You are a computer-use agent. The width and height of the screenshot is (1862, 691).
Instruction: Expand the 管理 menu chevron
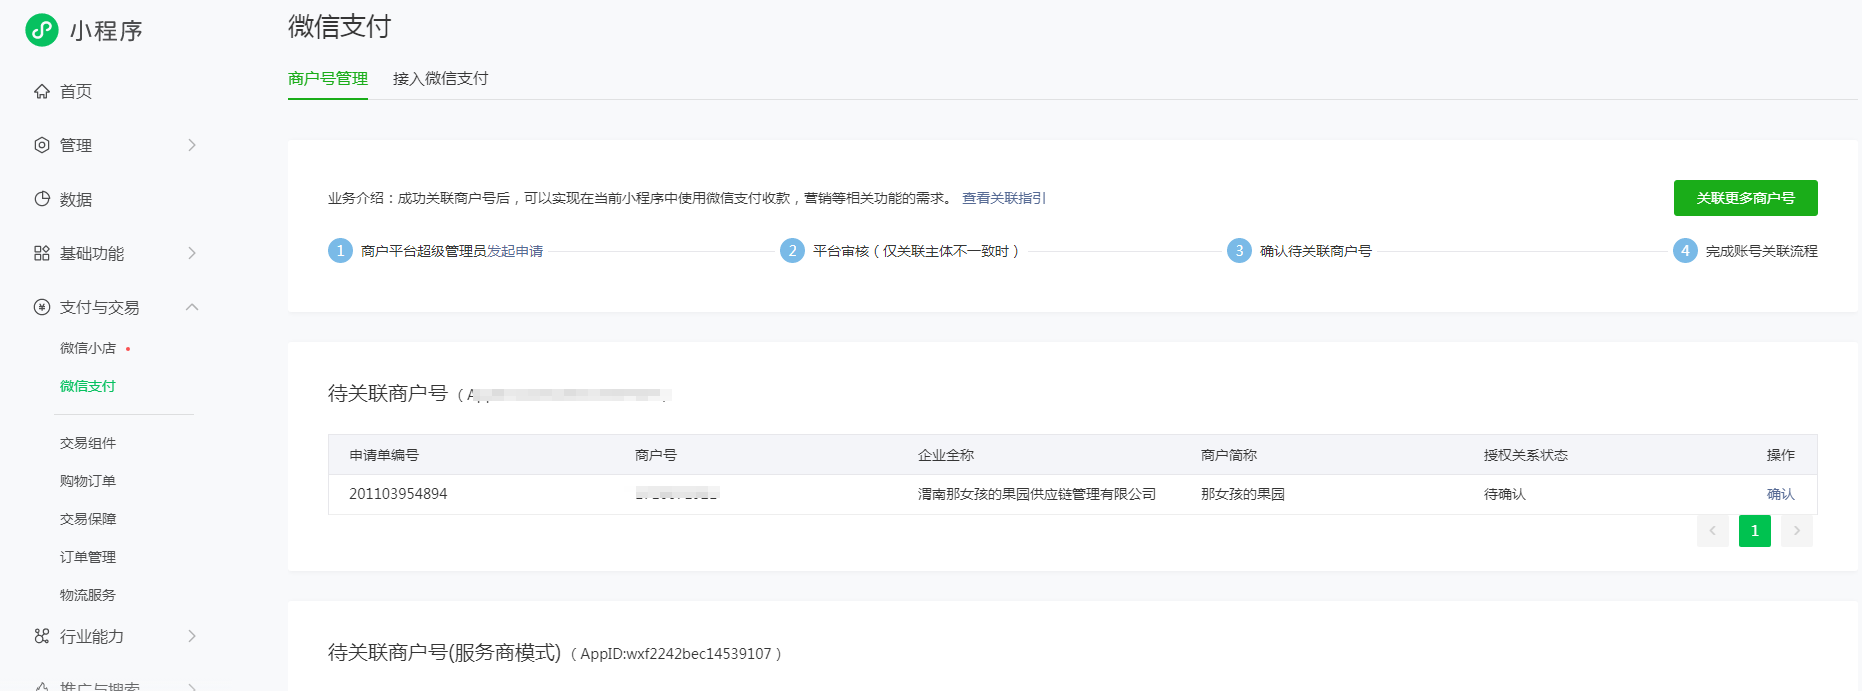point(192,145)
